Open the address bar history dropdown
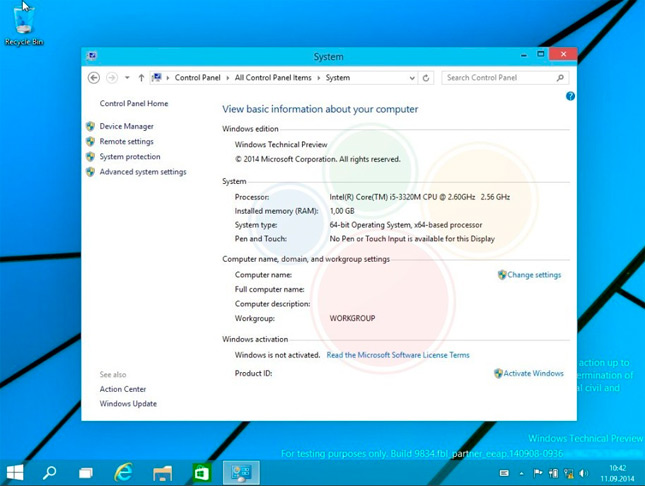The height and width of the screenshot is (486, 645). (412, 78)
